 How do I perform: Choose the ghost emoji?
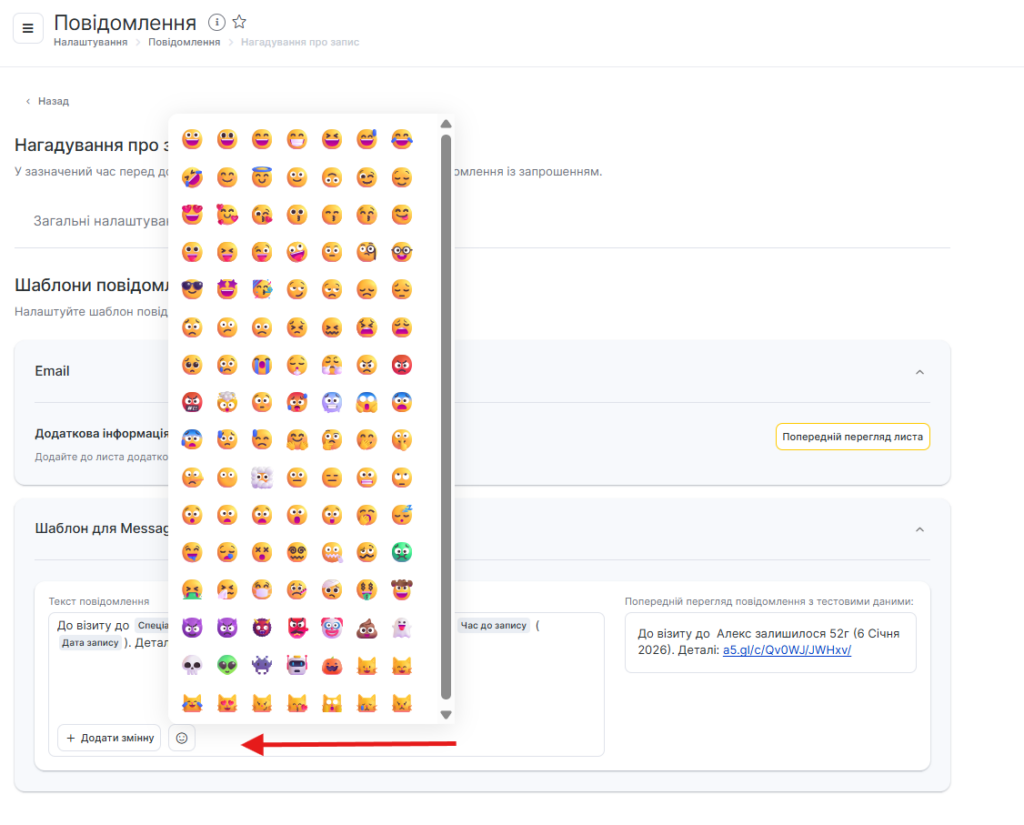click(402, 628)
